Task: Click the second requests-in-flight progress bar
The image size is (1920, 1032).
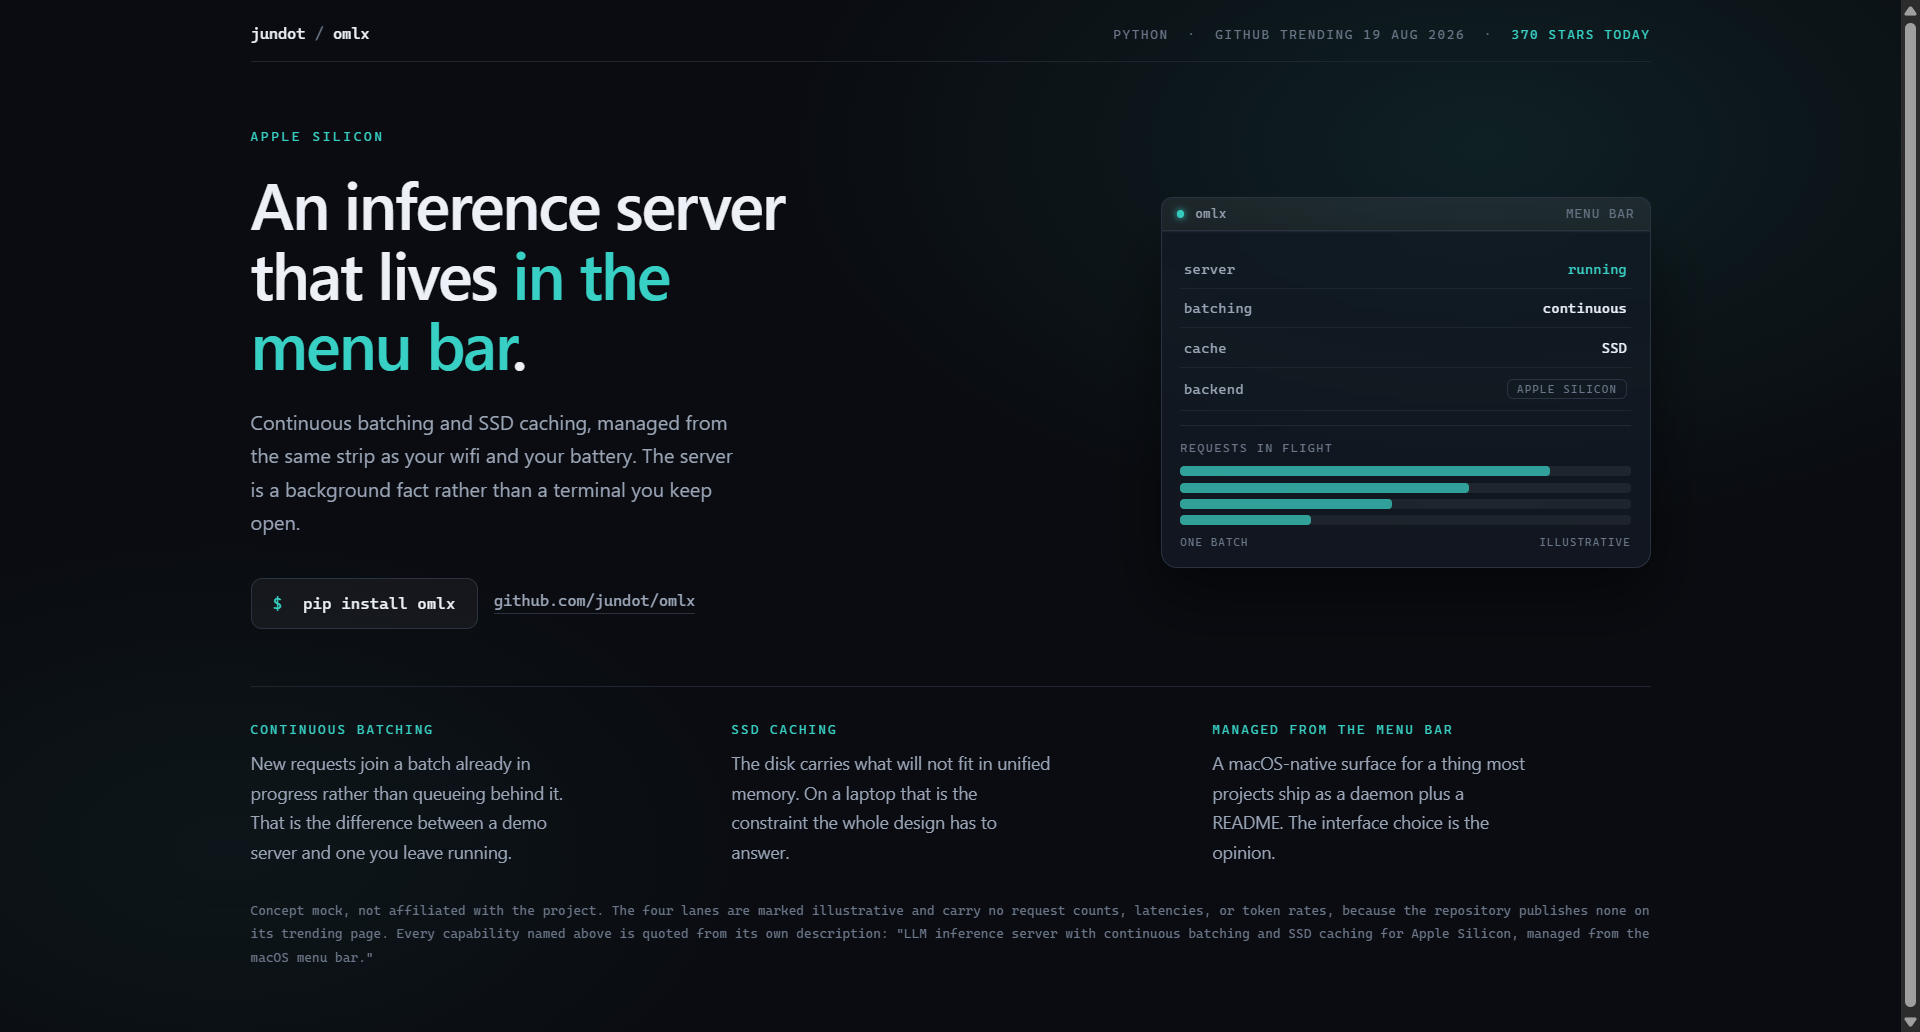Action: tap(1405, 488)
